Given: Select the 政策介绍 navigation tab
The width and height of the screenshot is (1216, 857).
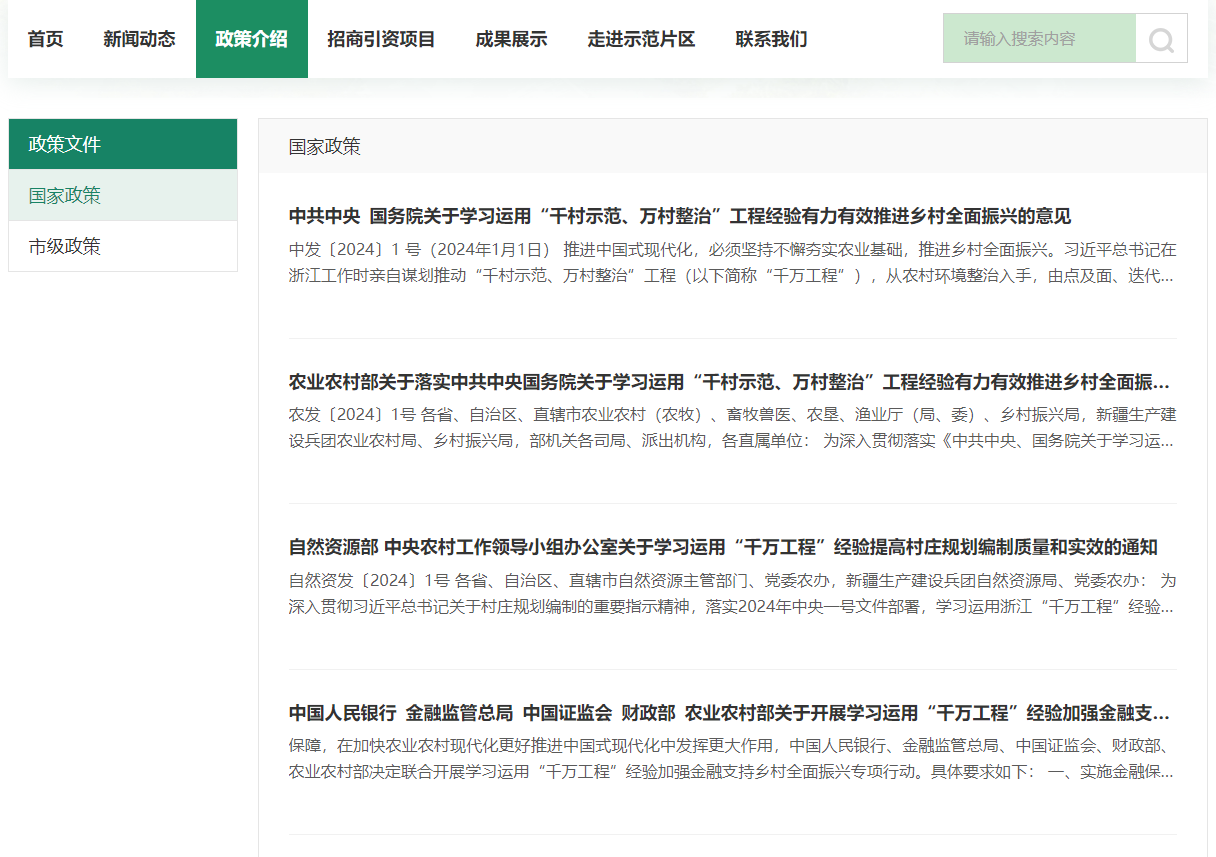Looking at the screenshot, I should [x=251, y=39].
